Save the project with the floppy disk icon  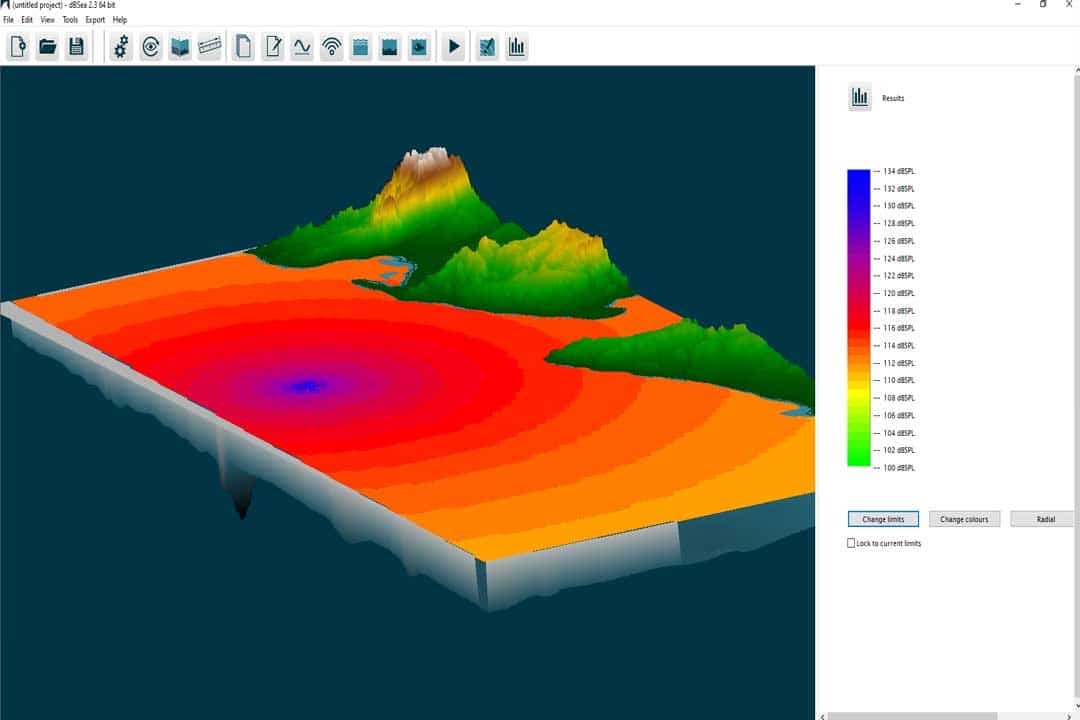point(76,46)
